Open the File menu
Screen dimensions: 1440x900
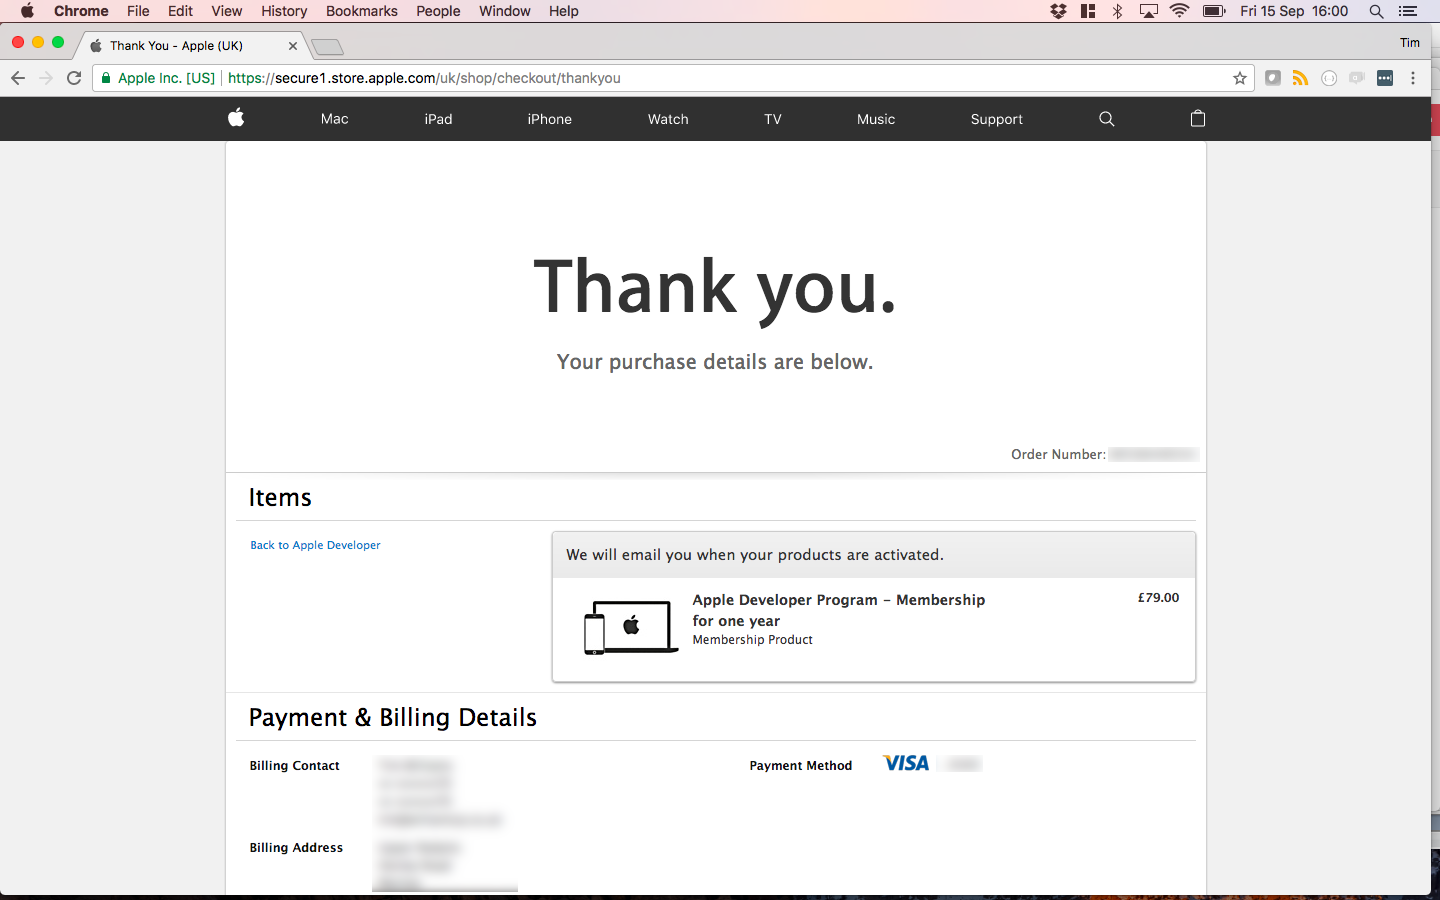(x=138, y=11)
